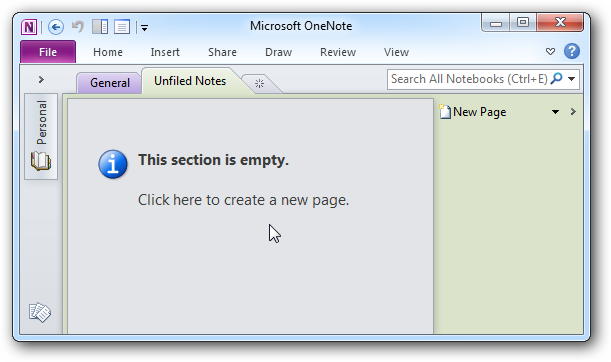Select the General section tab

[110, 83]
